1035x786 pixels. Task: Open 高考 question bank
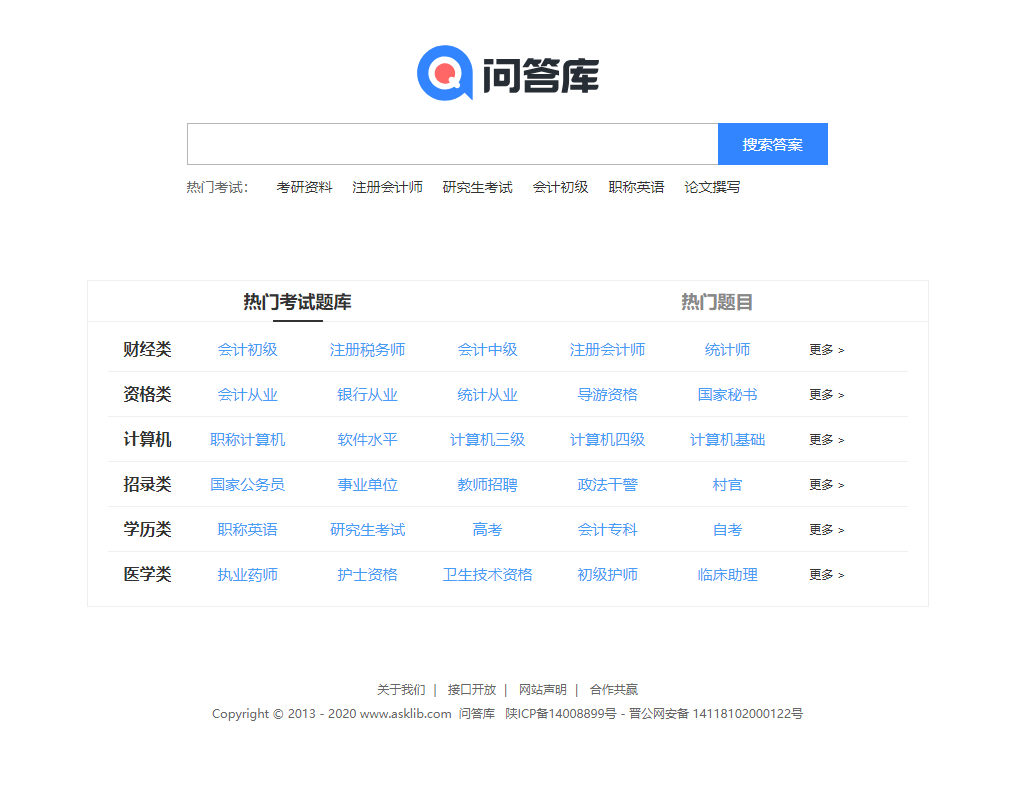(x=488, y=530)
